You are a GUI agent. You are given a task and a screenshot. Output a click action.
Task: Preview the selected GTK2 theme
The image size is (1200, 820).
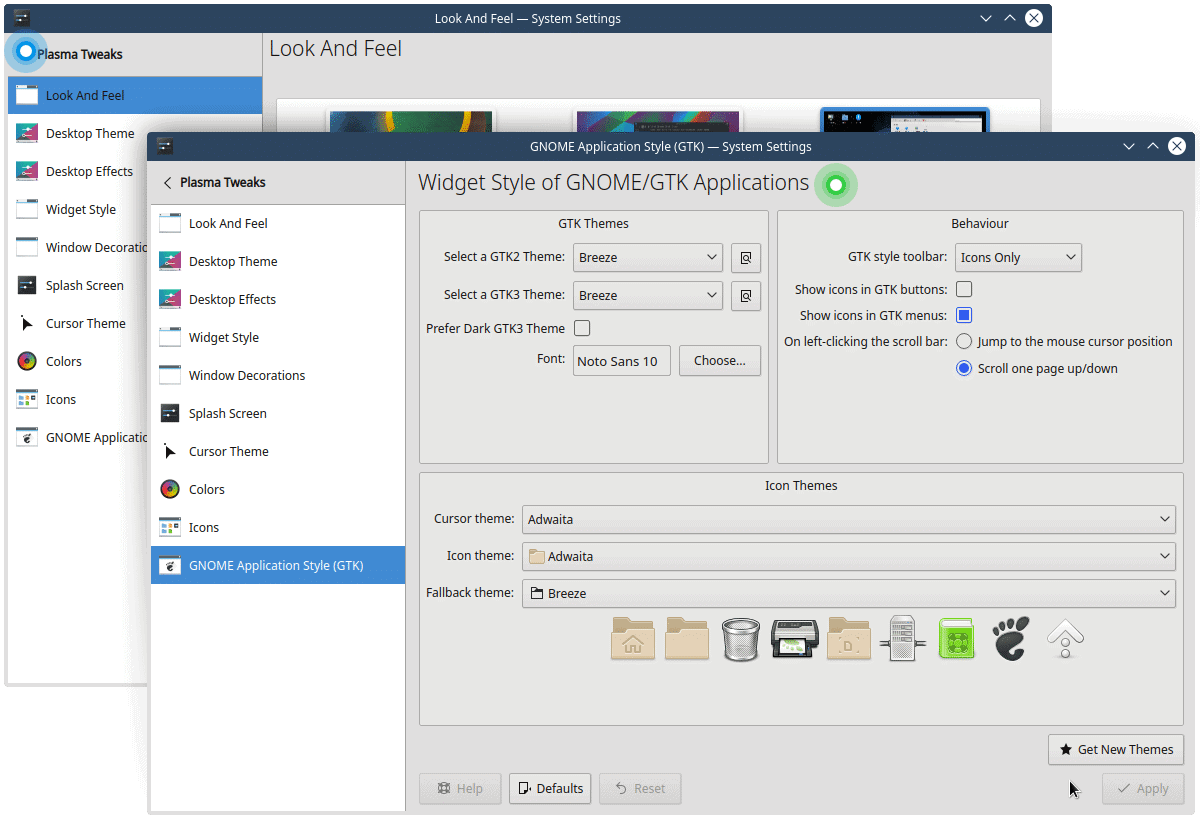click(746, 258)
